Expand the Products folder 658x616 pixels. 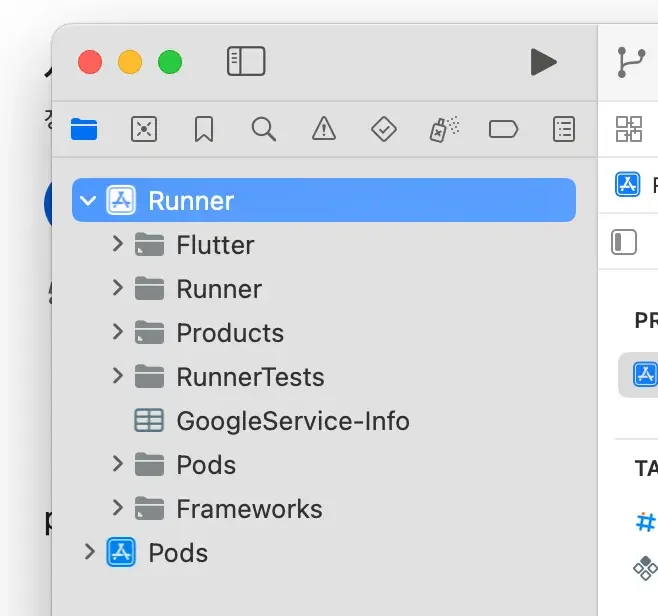118,332
